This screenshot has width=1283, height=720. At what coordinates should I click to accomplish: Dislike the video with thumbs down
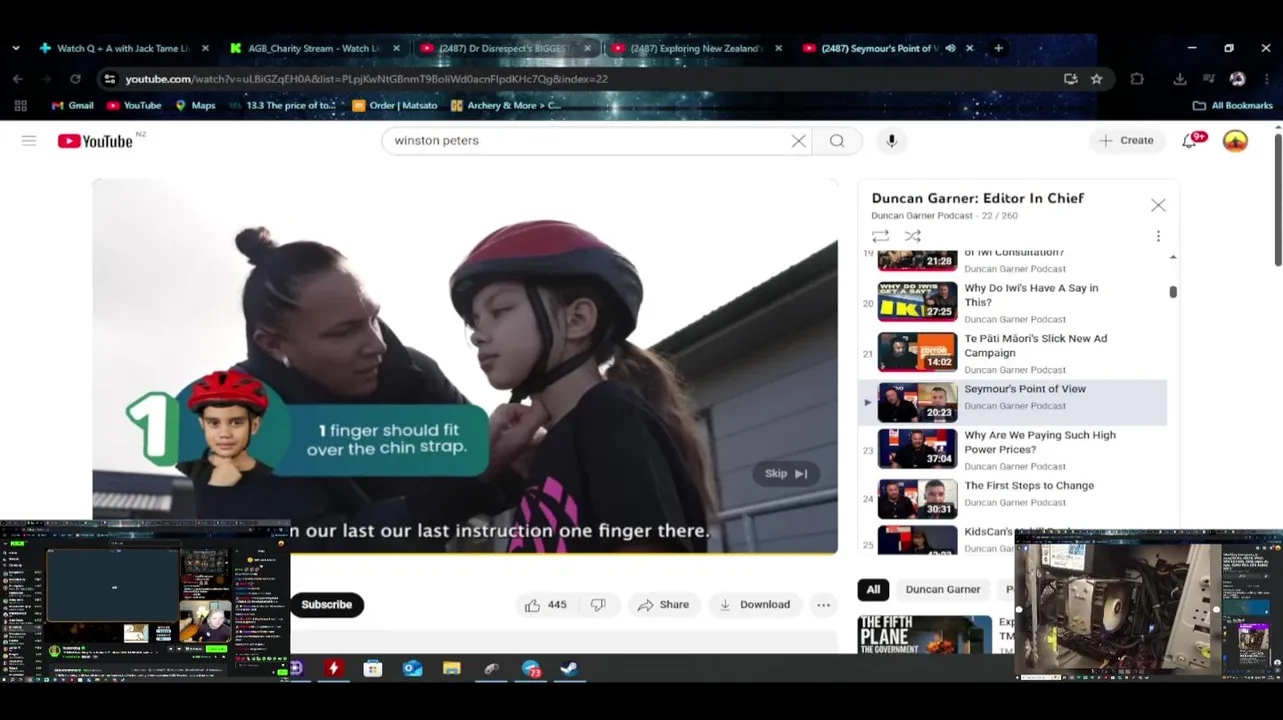click(598, 605)
